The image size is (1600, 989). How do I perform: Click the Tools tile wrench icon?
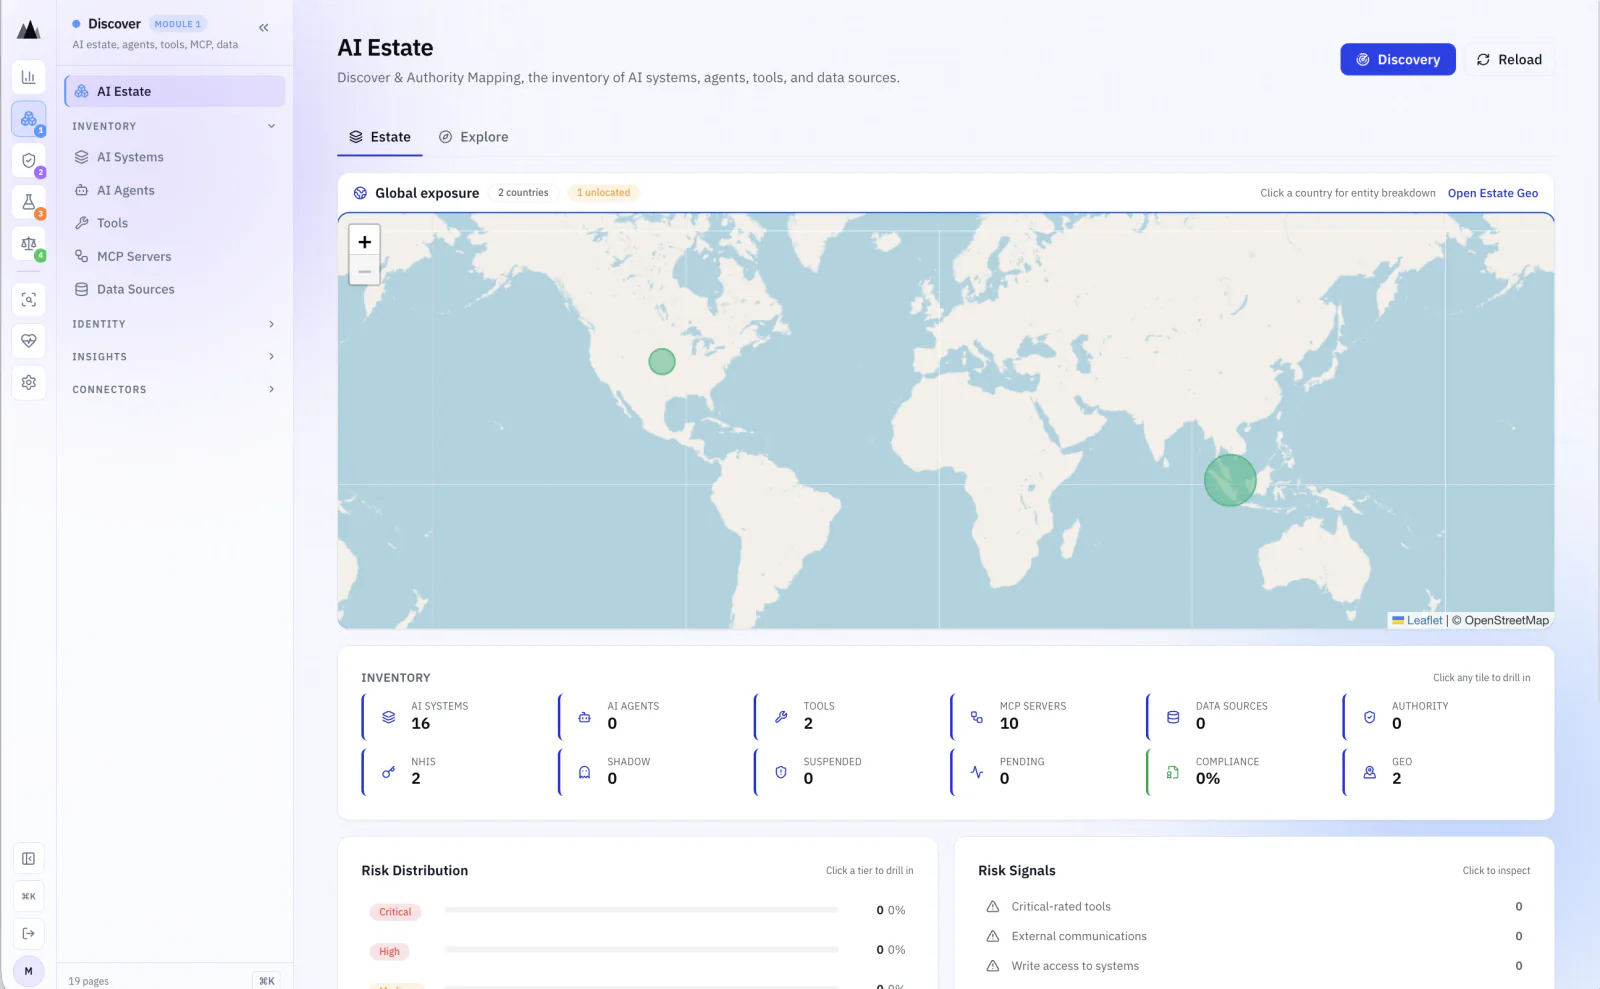(x=781, y=717)
